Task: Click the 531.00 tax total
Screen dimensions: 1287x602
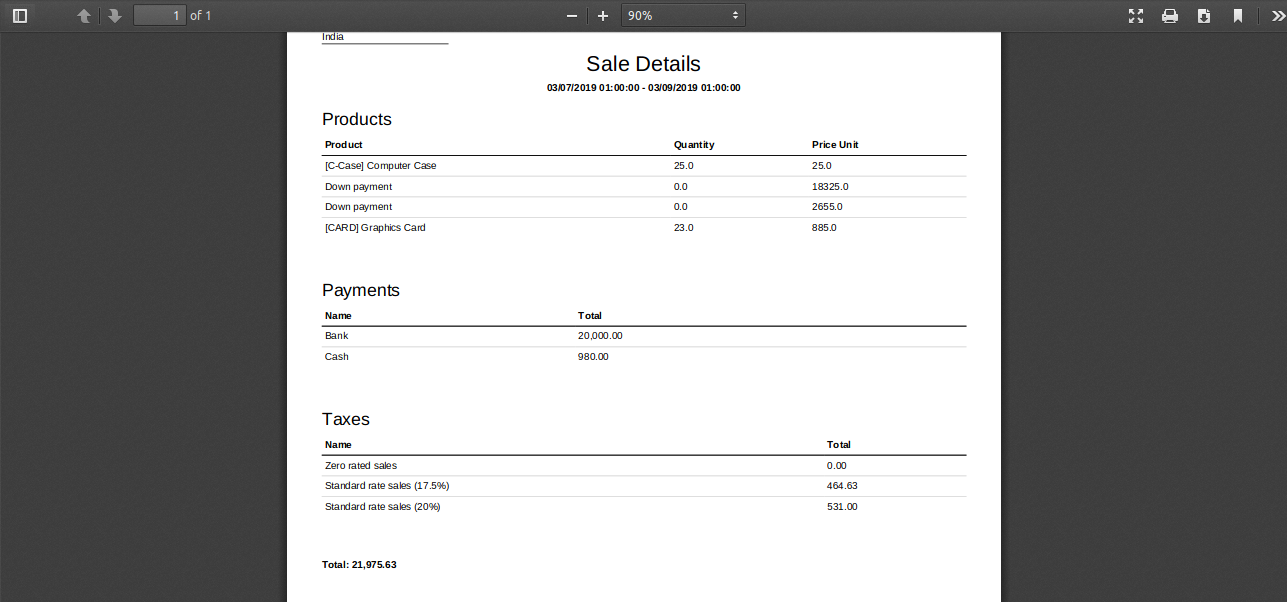Action: pyautogui.click(x=842, y=507)
